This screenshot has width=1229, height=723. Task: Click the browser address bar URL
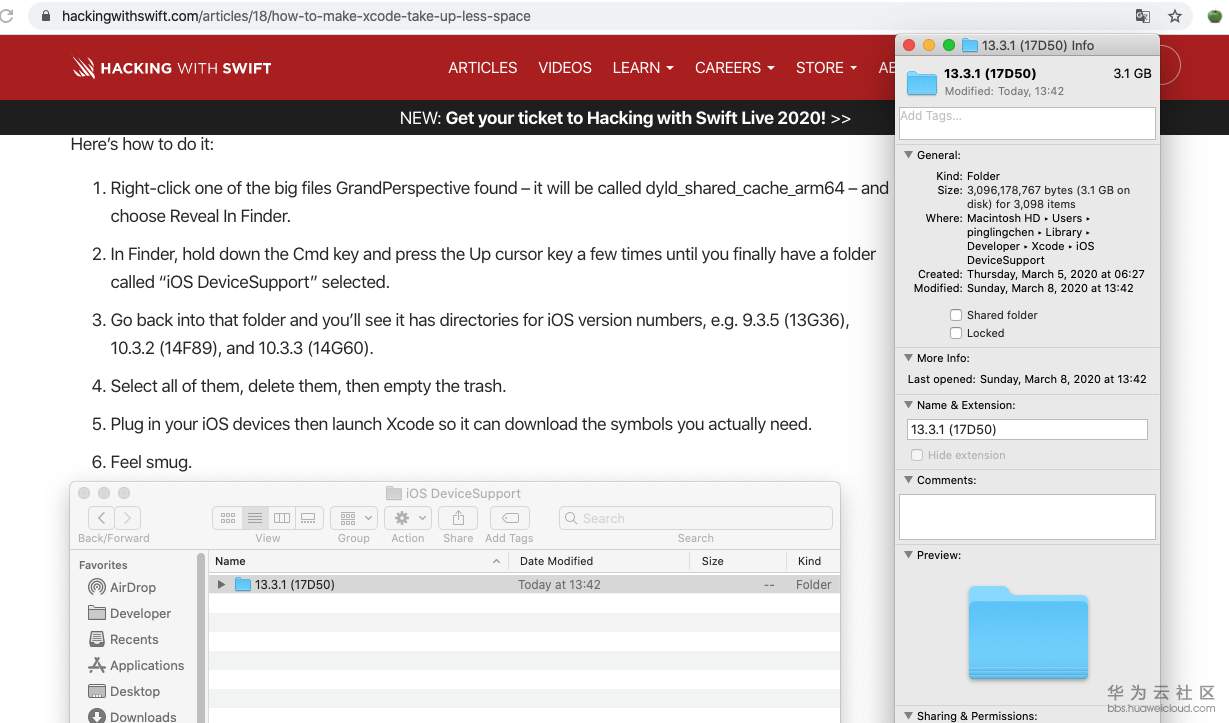pos(296,16)
